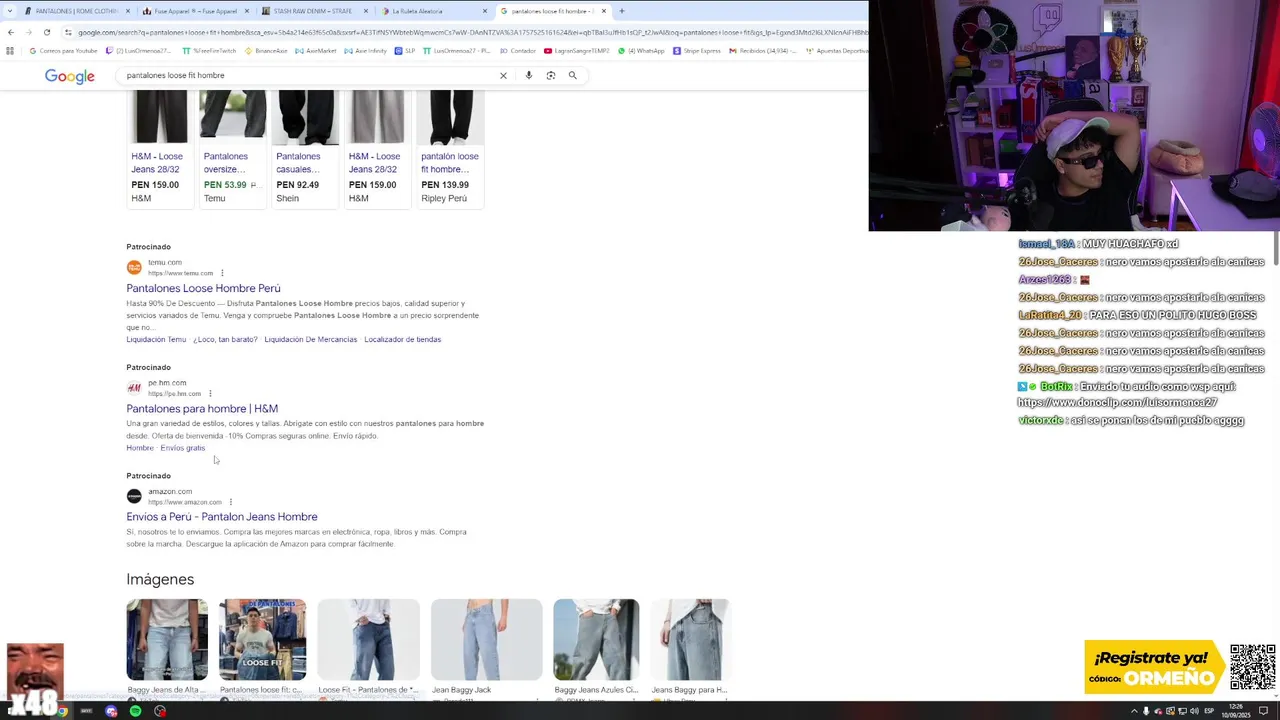Switch to PANTALONES | ROME CLOTHING tab

tap(77, 11)
